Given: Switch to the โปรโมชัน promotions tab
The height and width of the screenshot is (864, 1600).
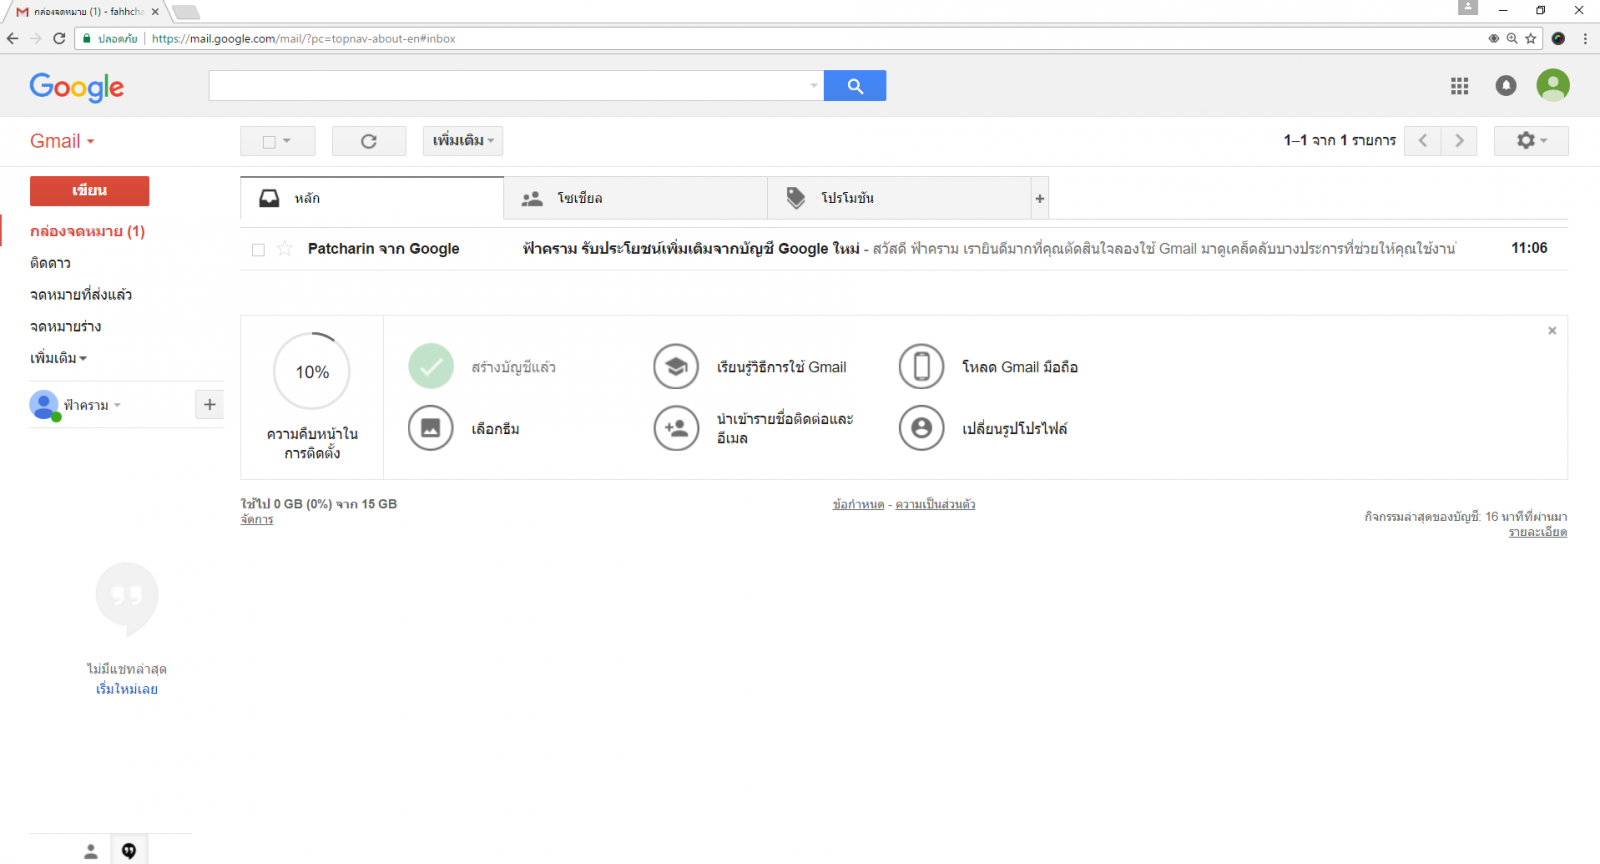Looking at the screenshot, I should tap(899, 198).
